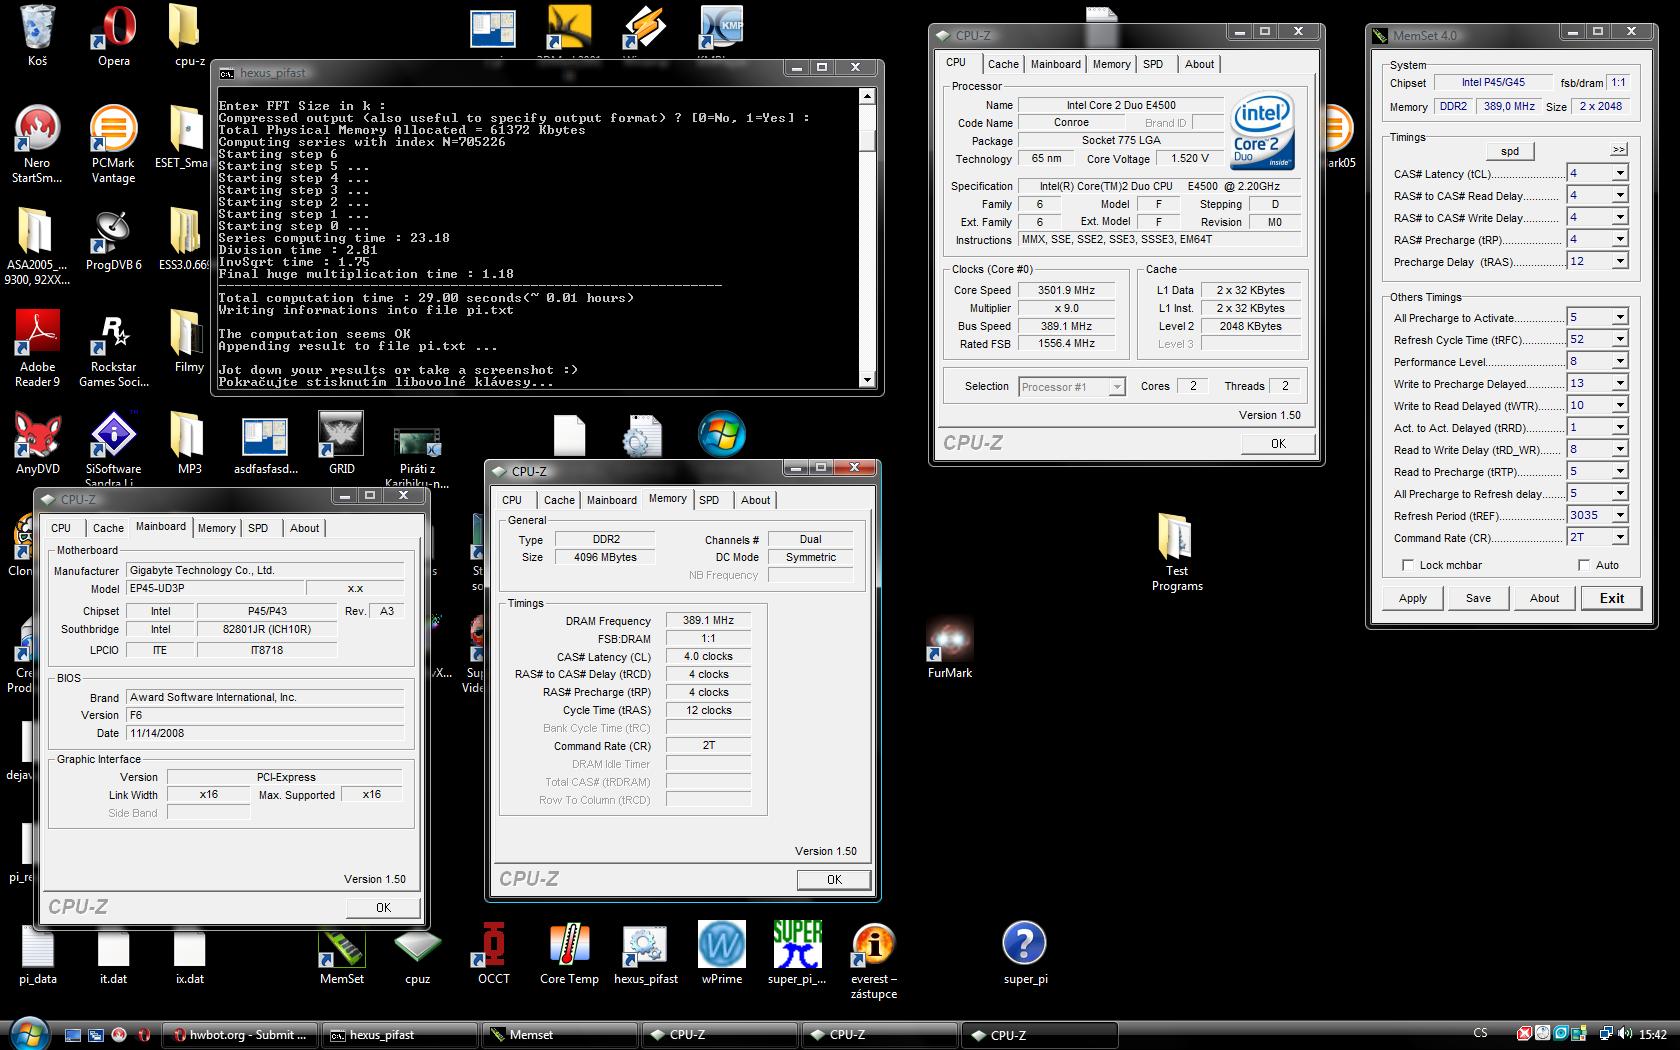Open everest – zástupce shortcut
The height and width of the screenshot is (1050, 1680).
tap(873, 960)
